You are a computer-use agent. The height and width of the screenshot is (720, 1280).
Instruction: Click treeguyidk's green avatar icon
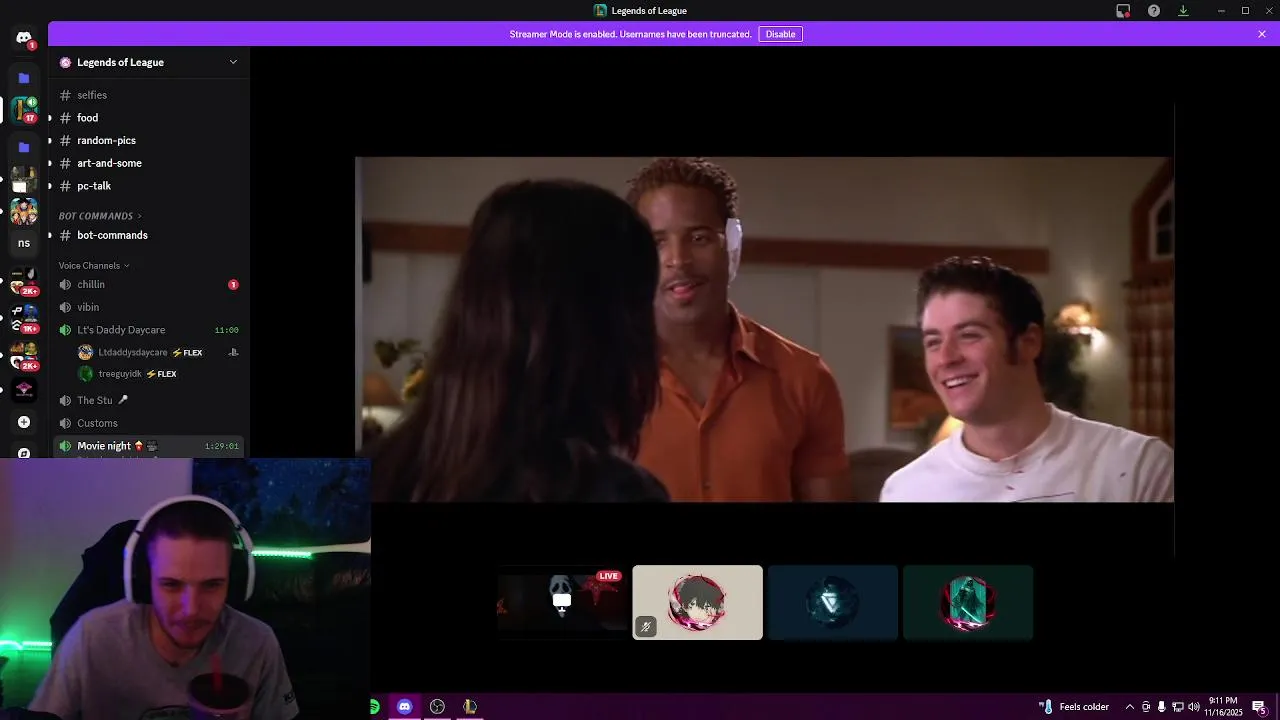point(85,374)
